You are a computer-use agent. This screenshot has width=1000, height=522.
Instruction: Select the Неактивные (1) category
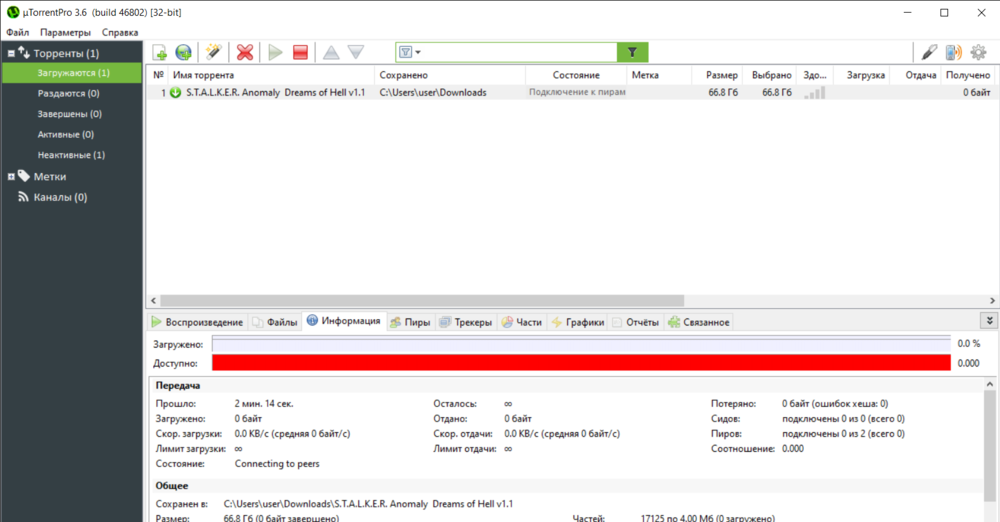pos(71,154)
